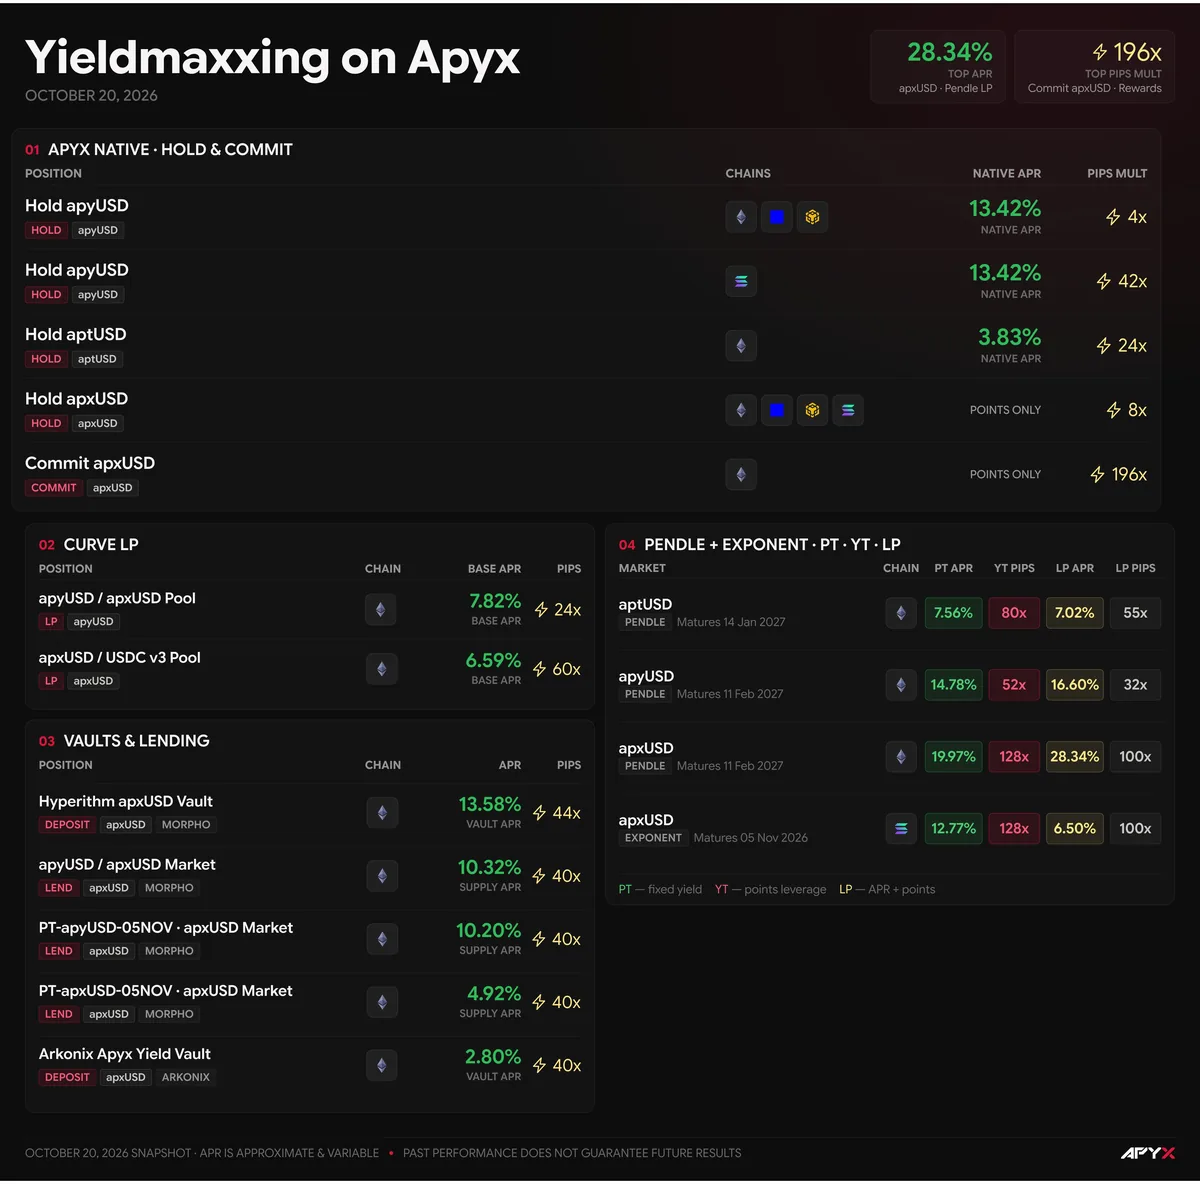The width and height of the screenshot is (1200, 1184).
Task: Click 80x YT Pips for aptUSD
Action: click(1014, 613)
